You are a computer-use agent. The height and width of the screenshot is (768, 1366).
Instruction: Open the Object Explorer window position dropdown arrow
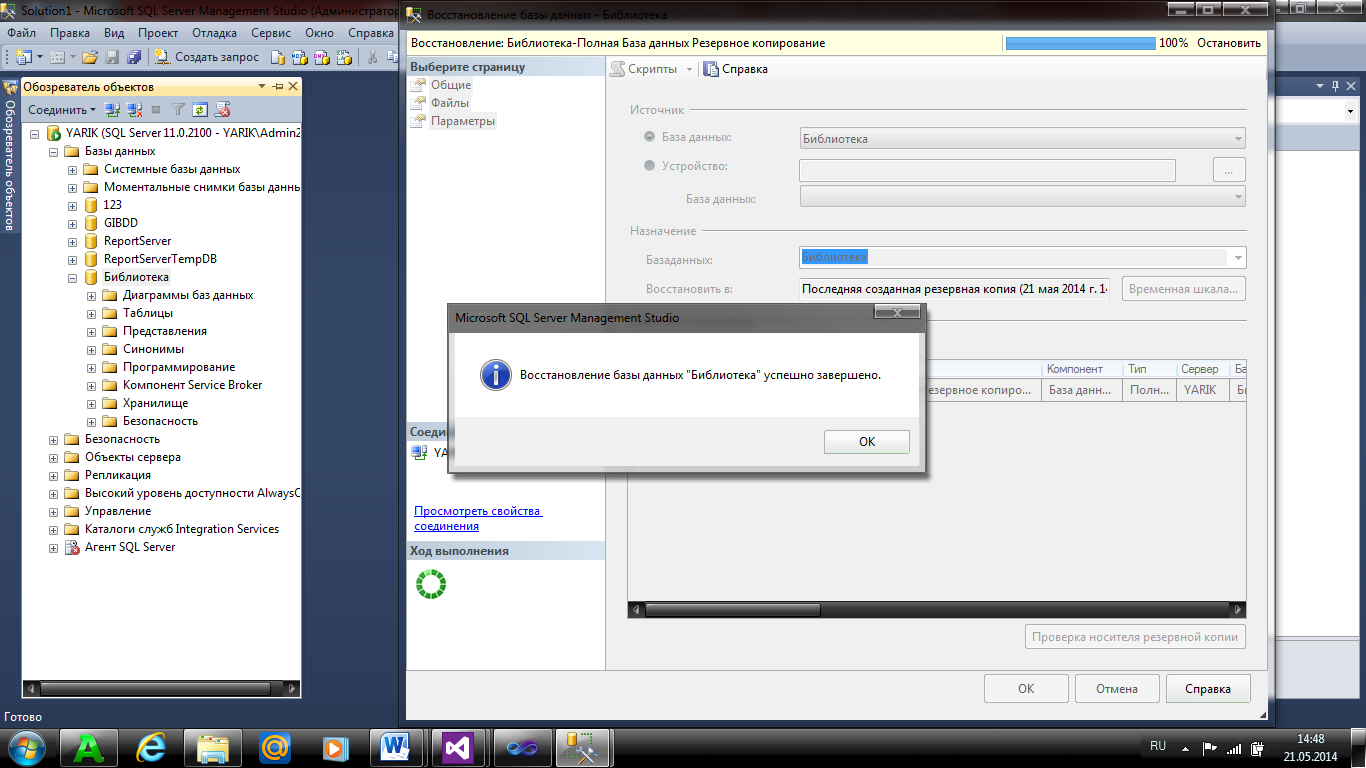(263, 87)
